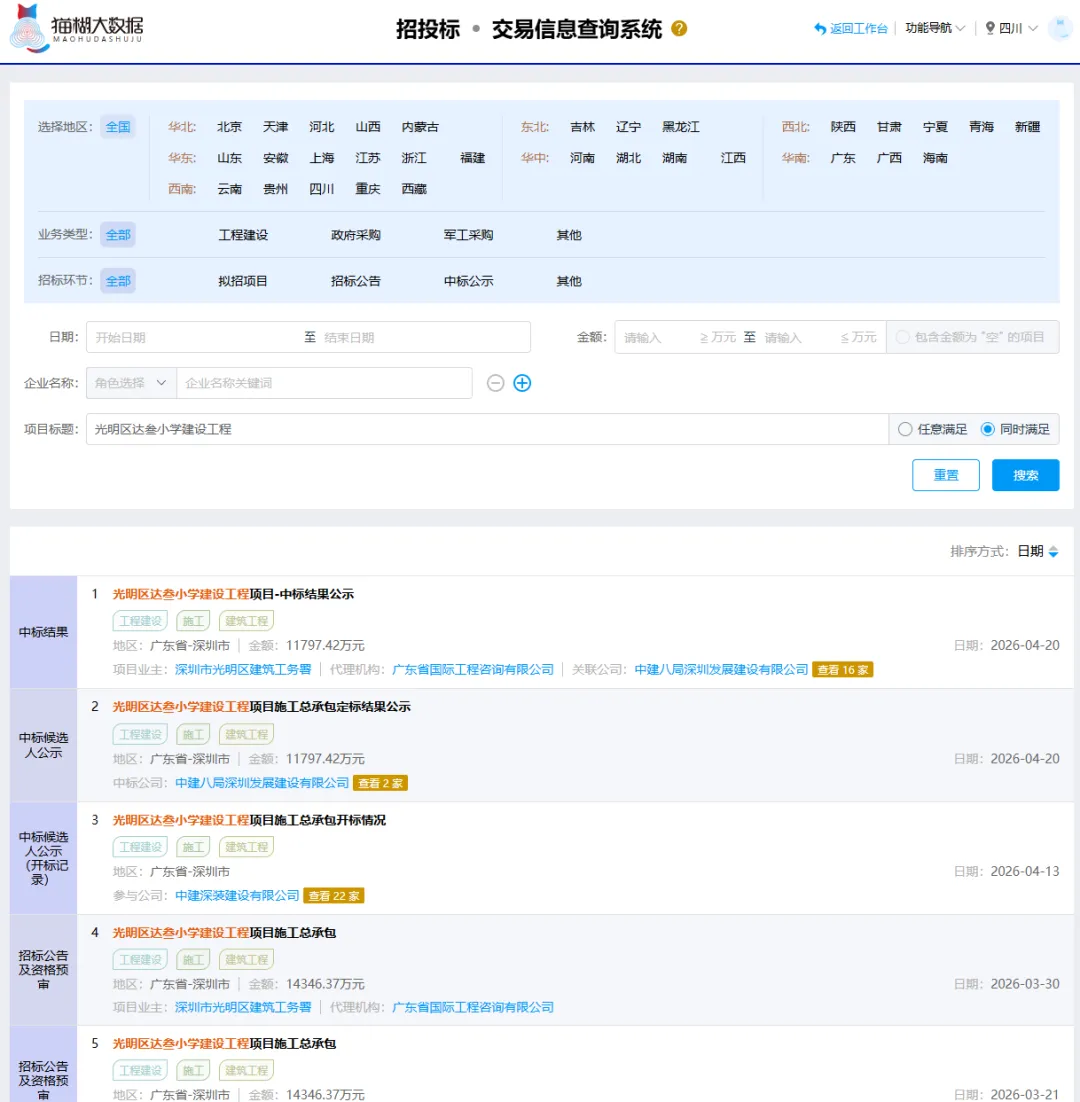Click the 全部 option under 业务类型
The height and width of the screenshot is (1102, 1080).
(x=118, y=235)
